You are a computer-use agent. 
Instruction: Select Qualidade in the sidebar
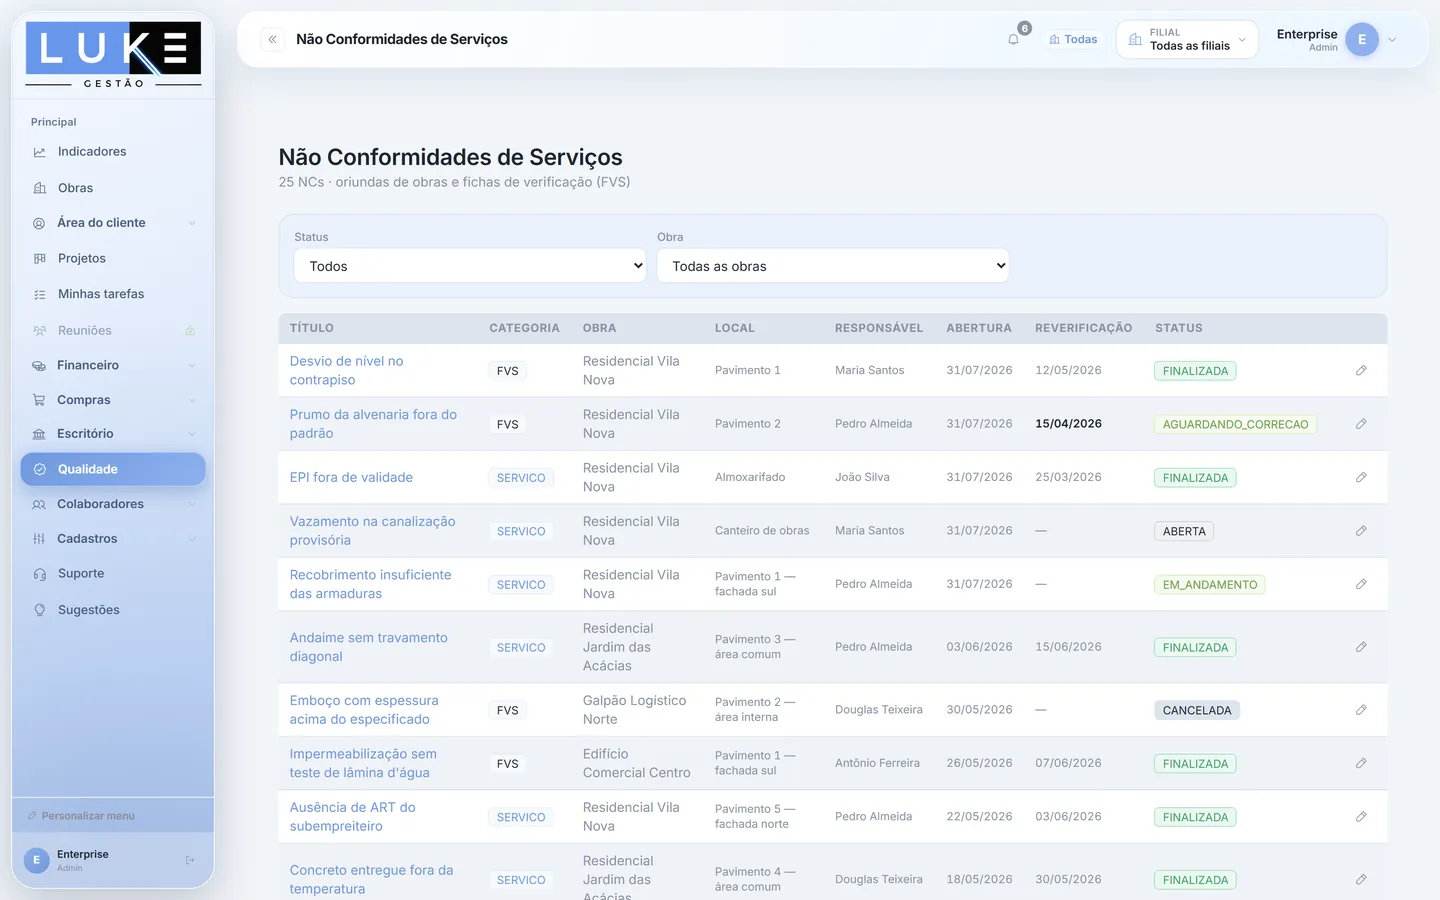pos(113,469)
